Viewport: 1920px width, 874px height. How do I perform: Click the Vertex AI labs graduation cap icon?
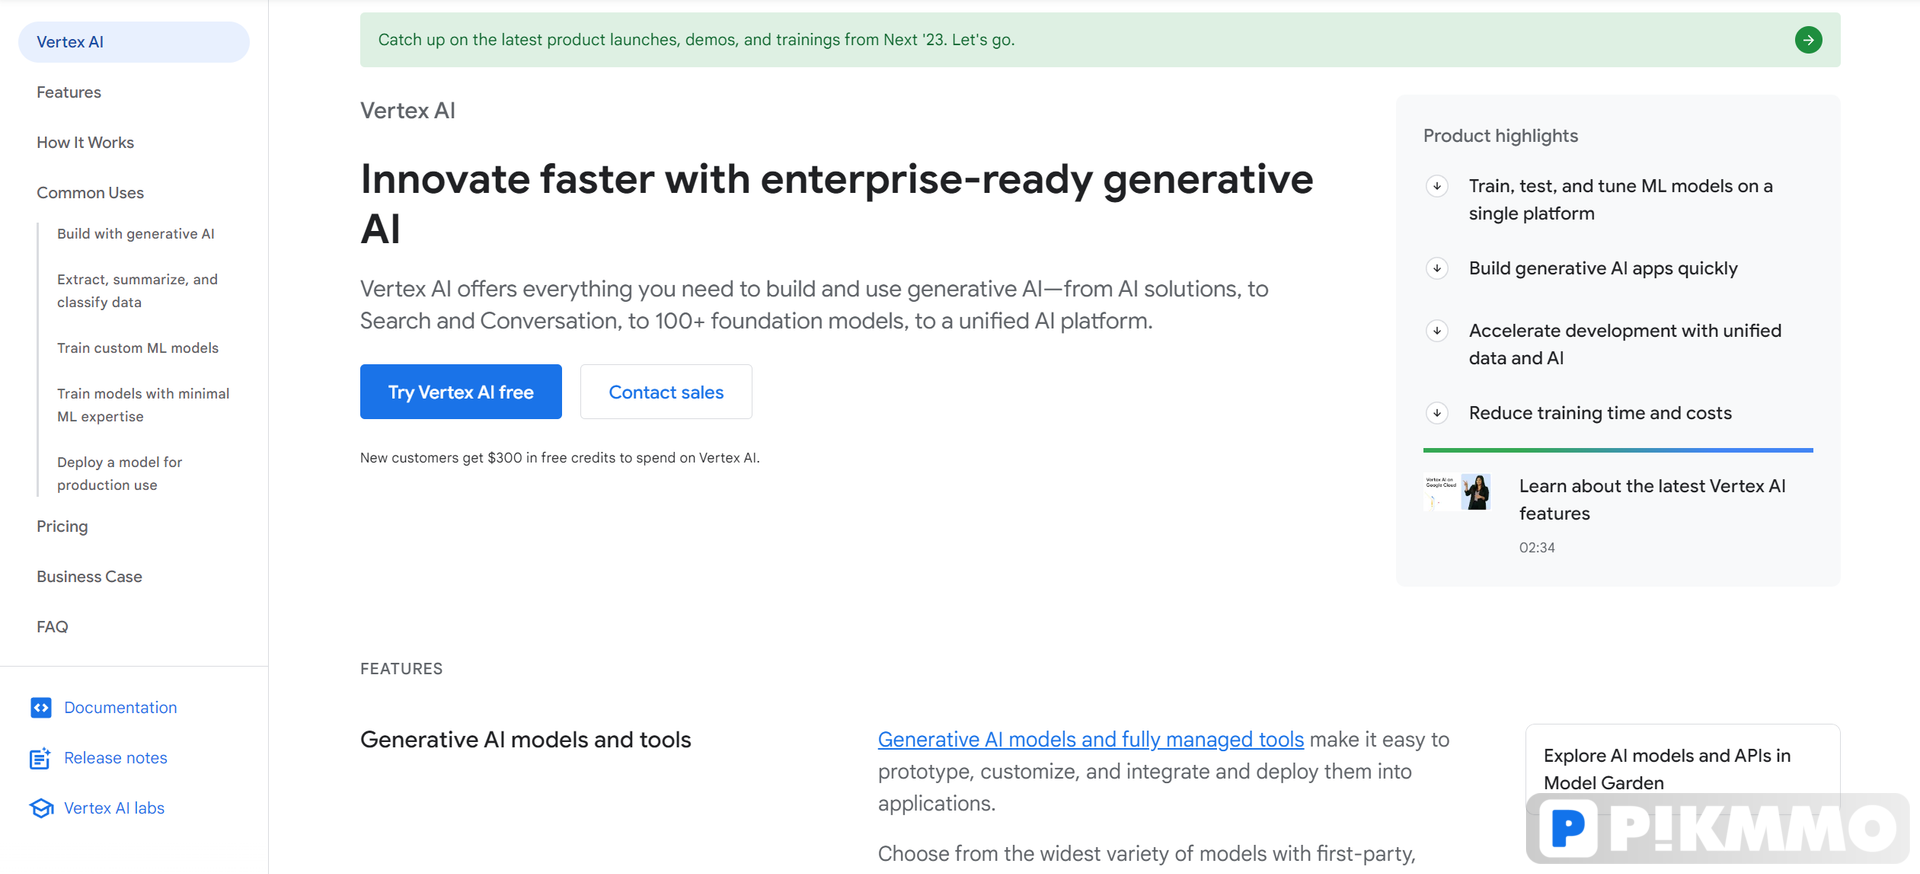point(41,808)
